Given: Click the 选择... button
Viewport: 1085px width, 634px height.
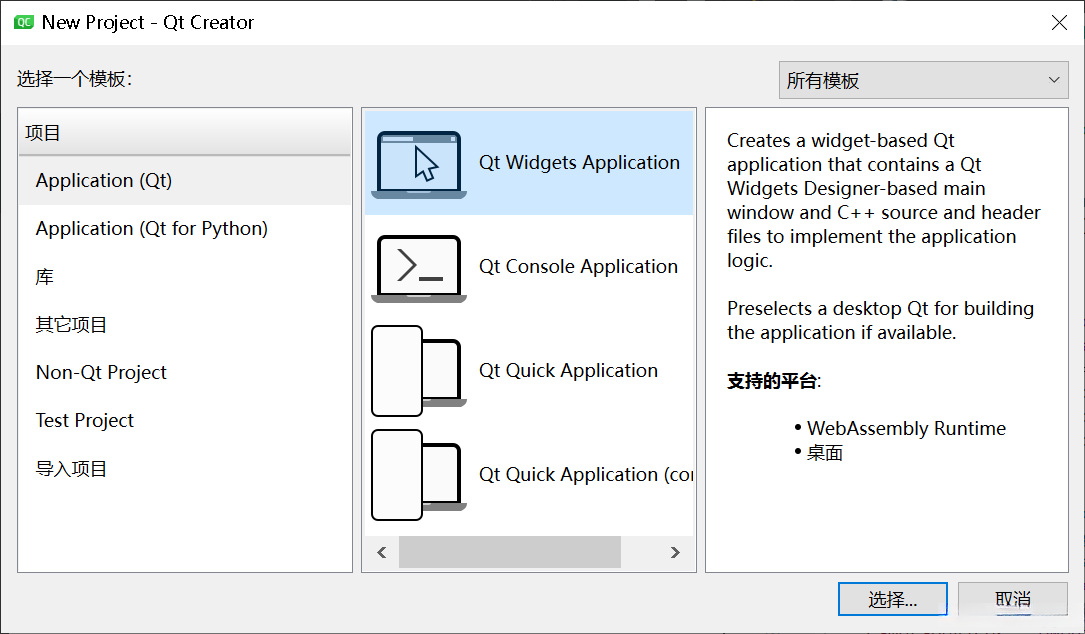Looking at the screenshot, I should 893,599.
